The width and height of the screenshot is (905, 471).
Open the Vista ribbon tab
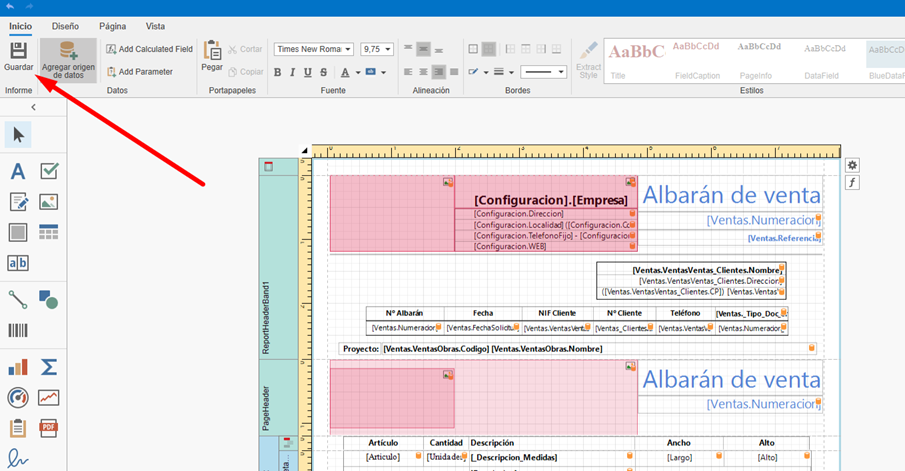click(x=155, y=26)
